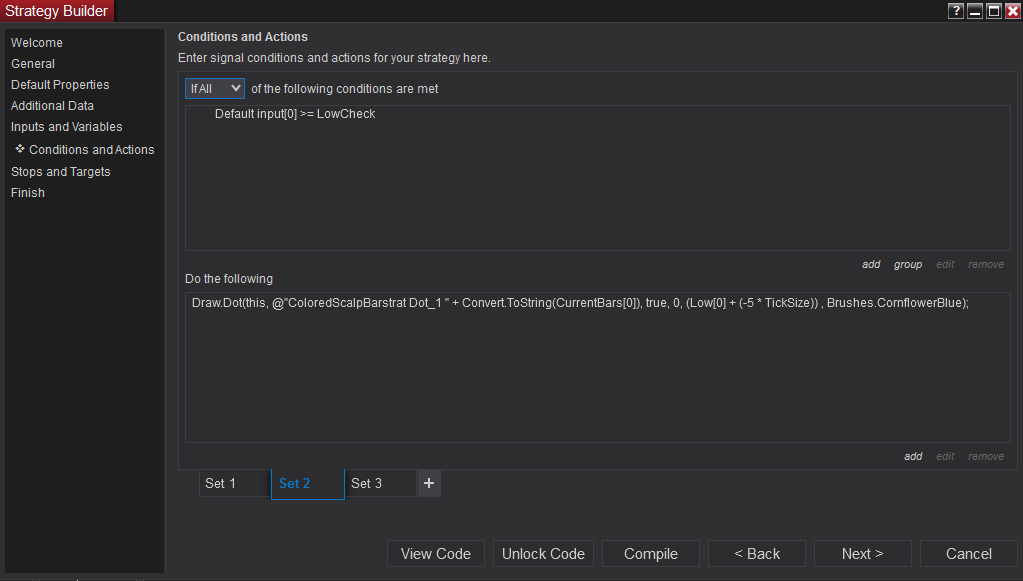
Task: Click the View Code button
Action: pyautogui.click(x=435, y=554)
